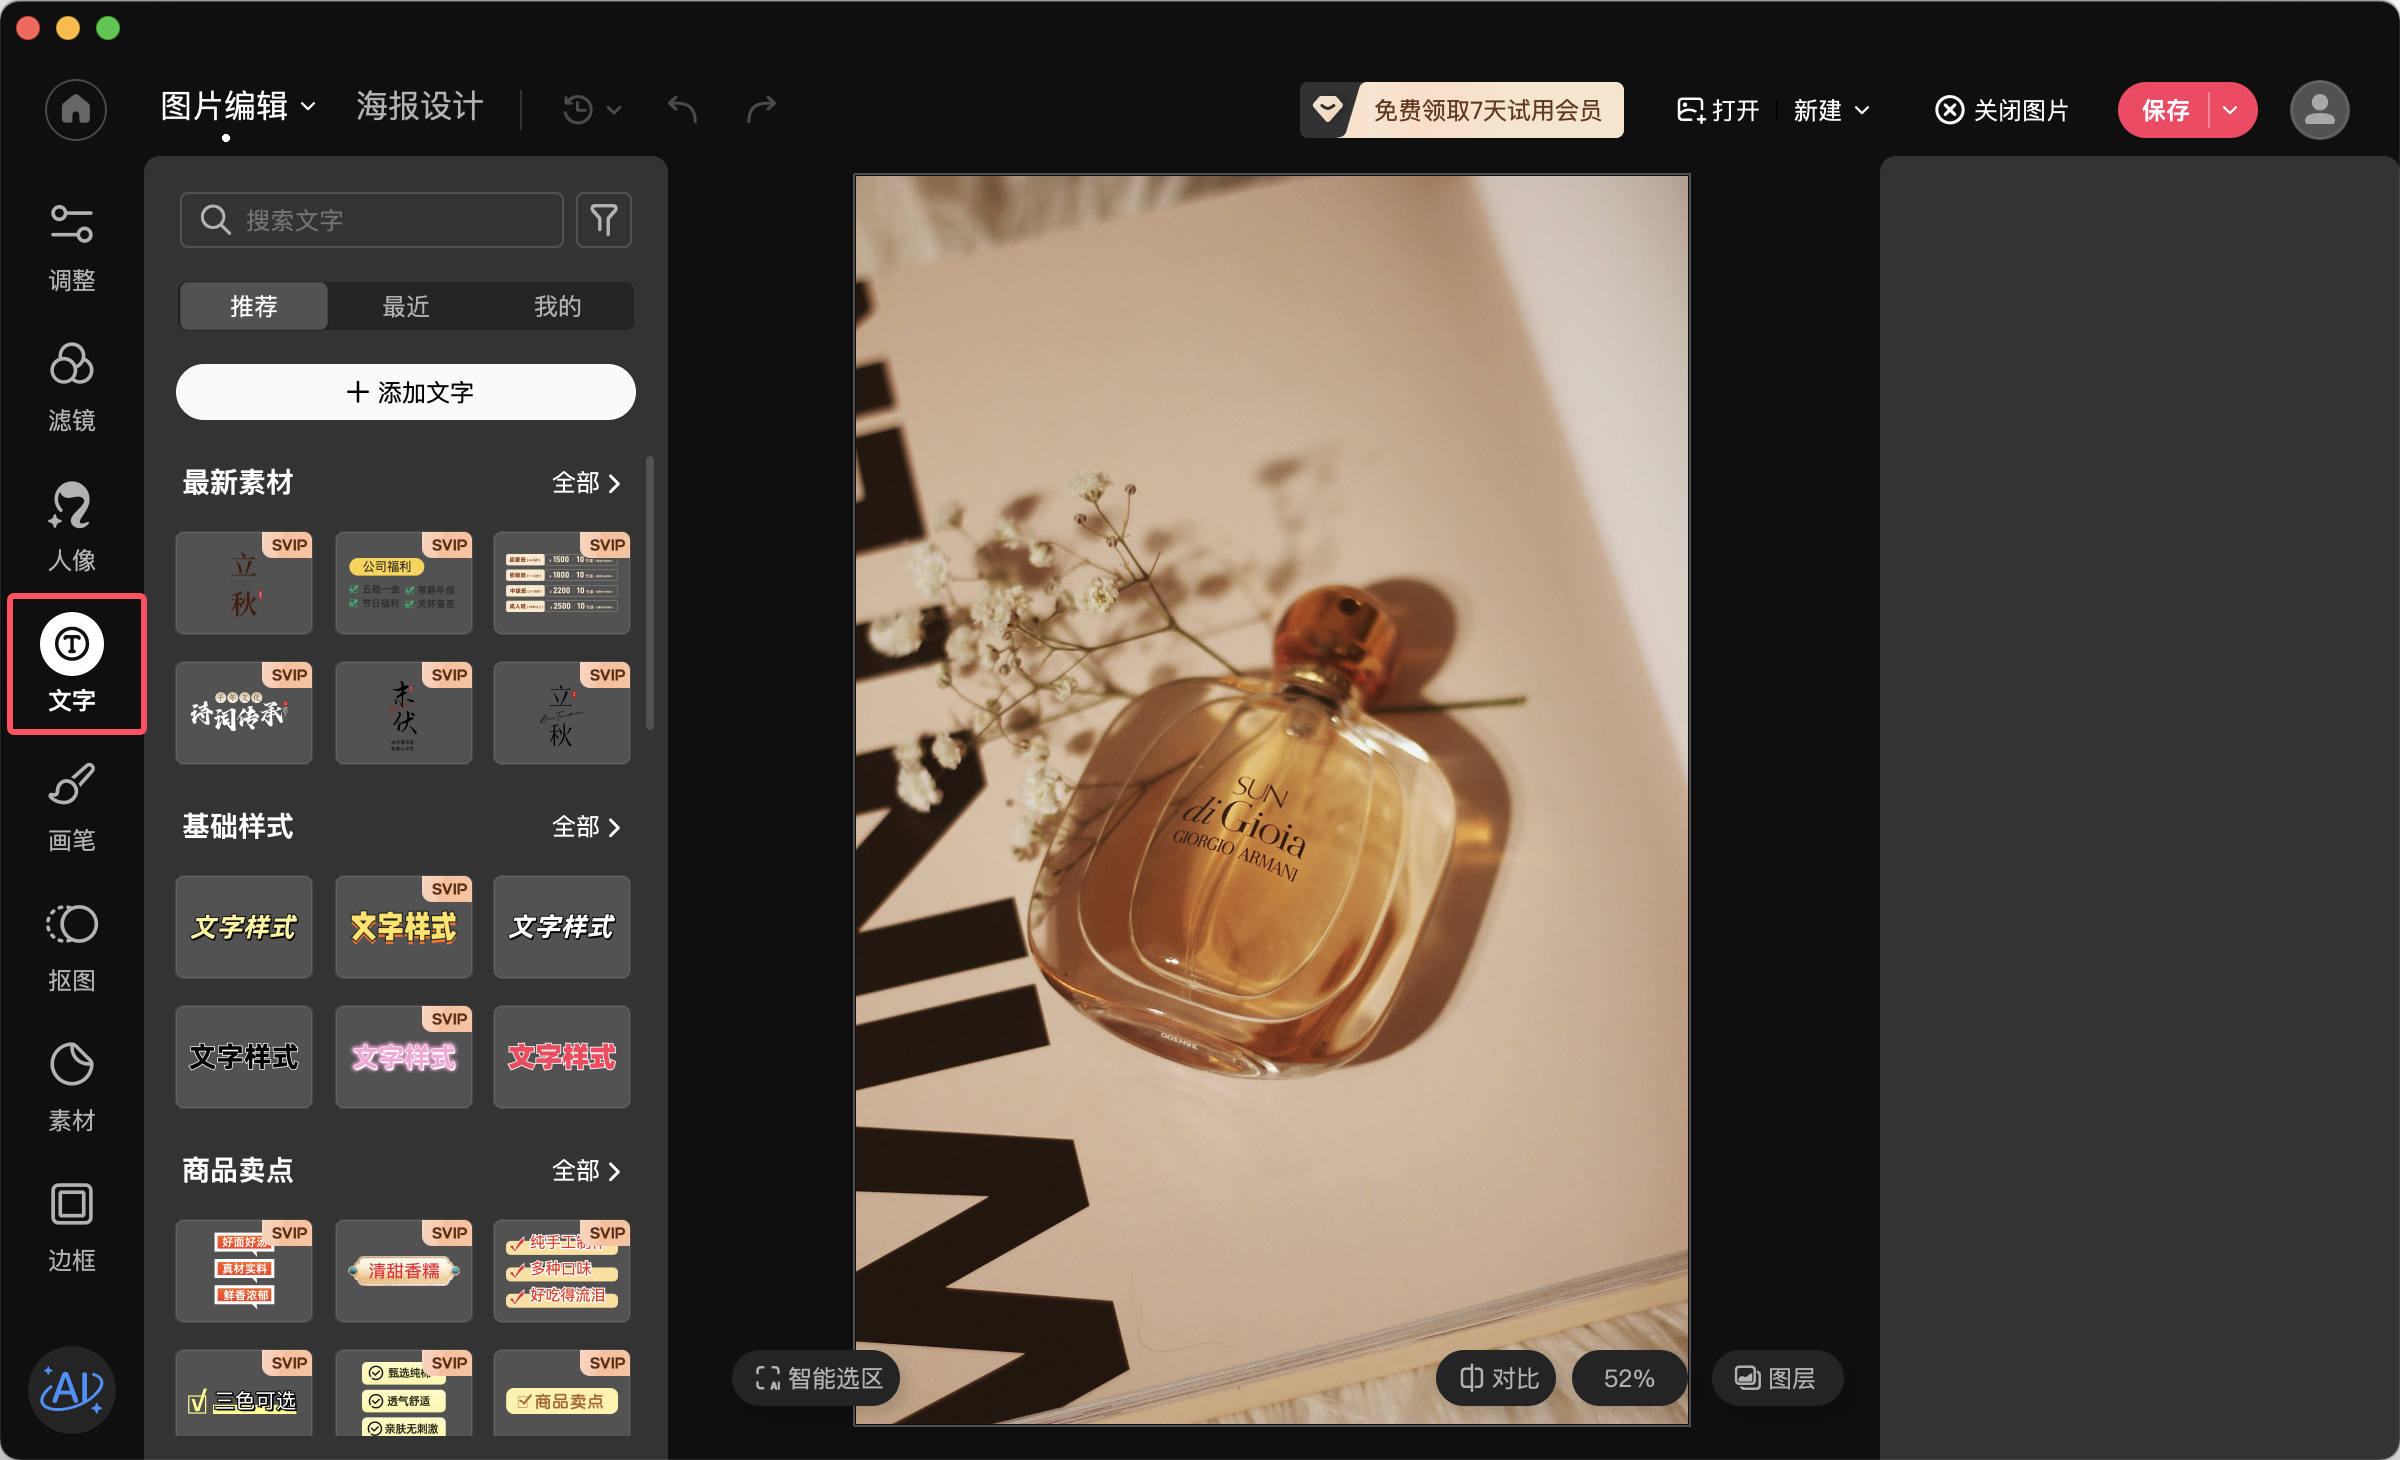The image size is (2400, 1460).
Task: Select the 滤镜 filter tool
Action: [72, 387]
